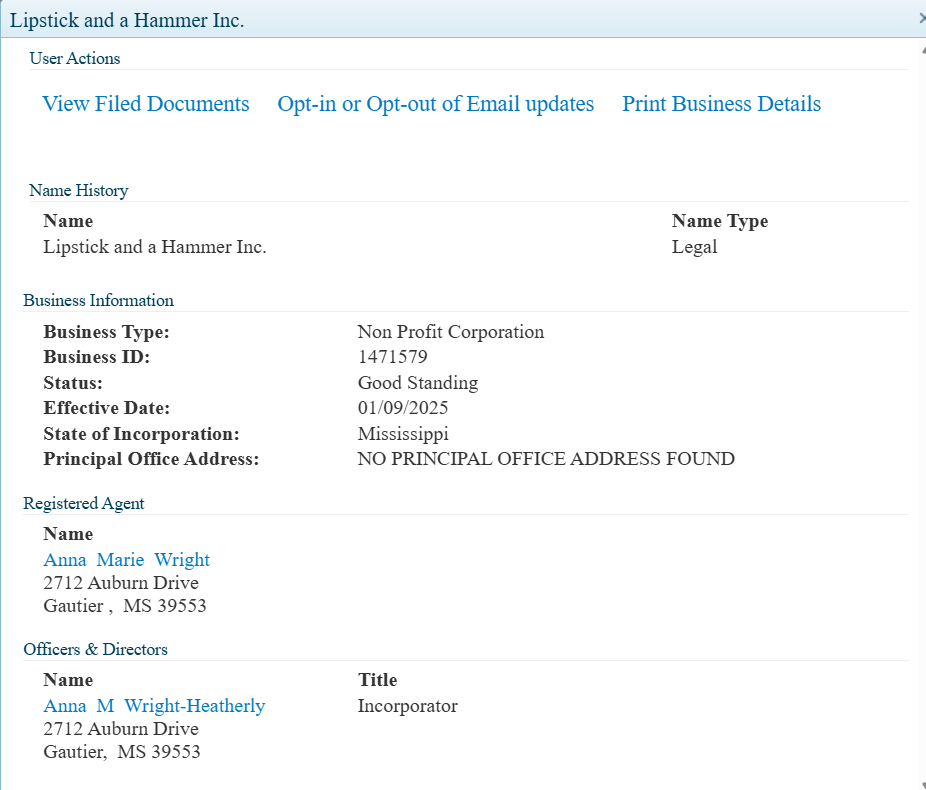This screenshot has width=926, height=790.
Task: Click the Registered Agent section header
Action: (x=84, y=503)
